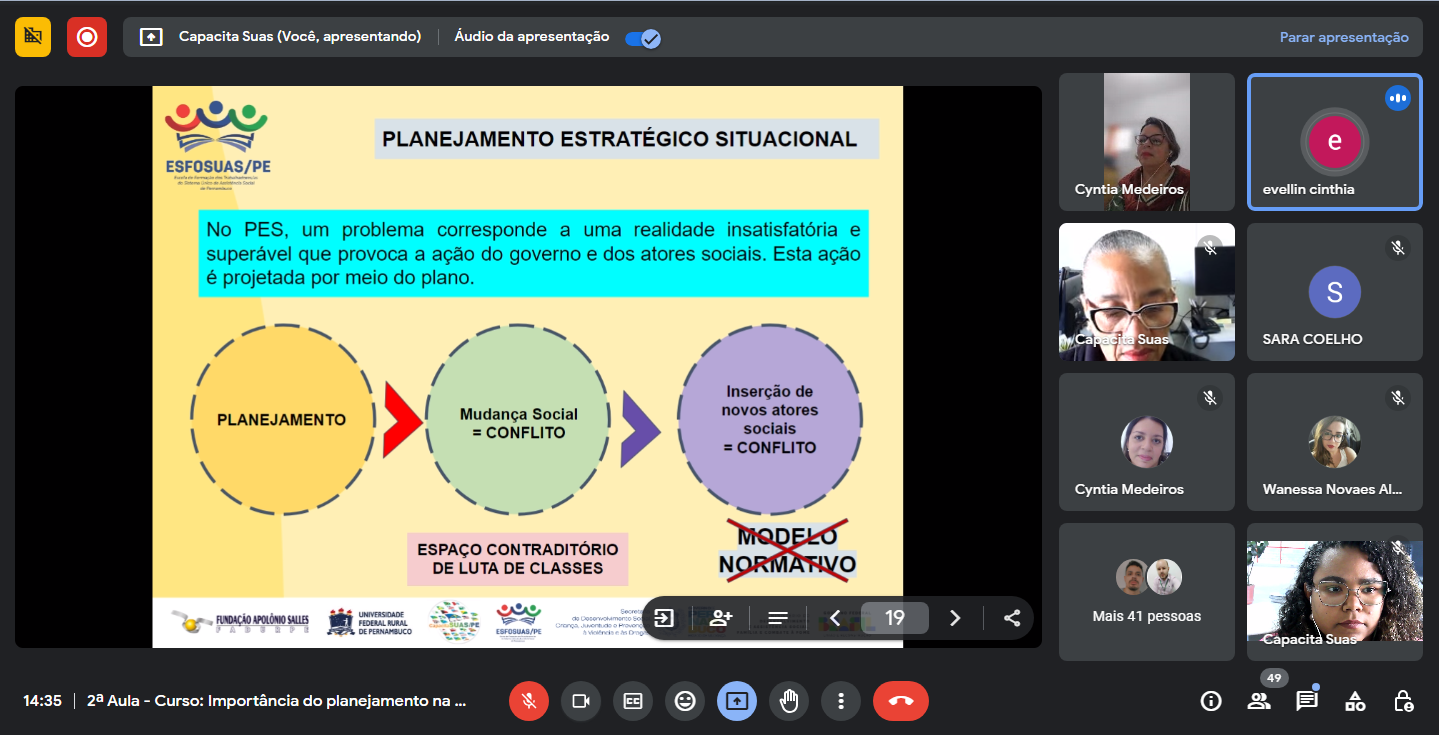1439x735 pixels.
Task: Show the participants list with 49 people
Action: click(x=1259, y=701)
